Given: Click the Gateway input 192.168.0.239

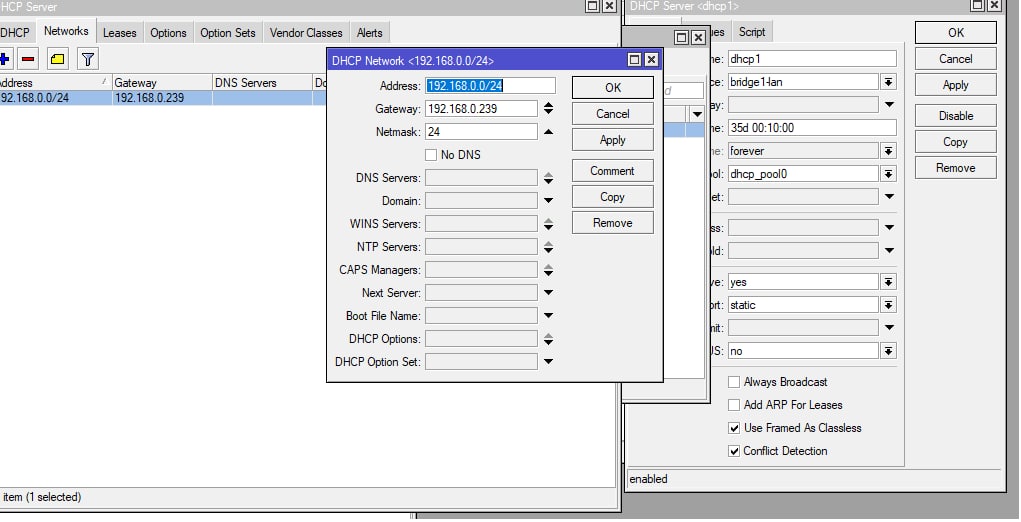Looking at the screenshot, I should (x=481, y=109).
